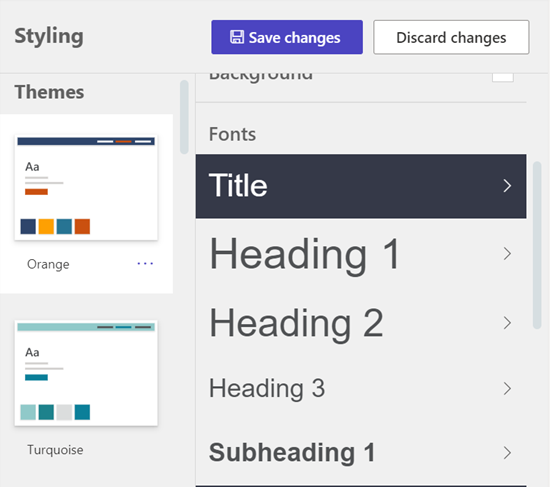This screenshot has width=550, height=487.
Task: Open Subheading 1 font options
Action: (361, 453)
